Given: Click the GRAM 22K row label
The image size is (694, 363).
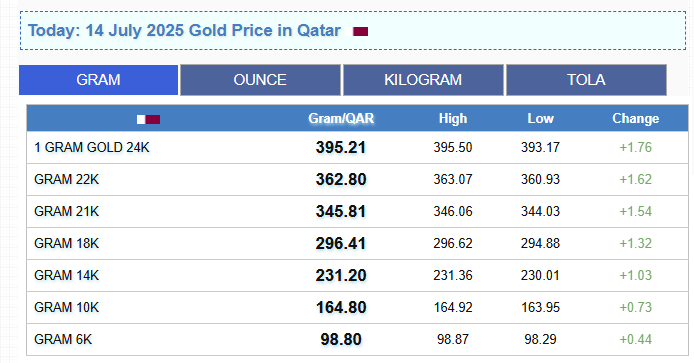Looking at the screenshot, I should (66, 179).
